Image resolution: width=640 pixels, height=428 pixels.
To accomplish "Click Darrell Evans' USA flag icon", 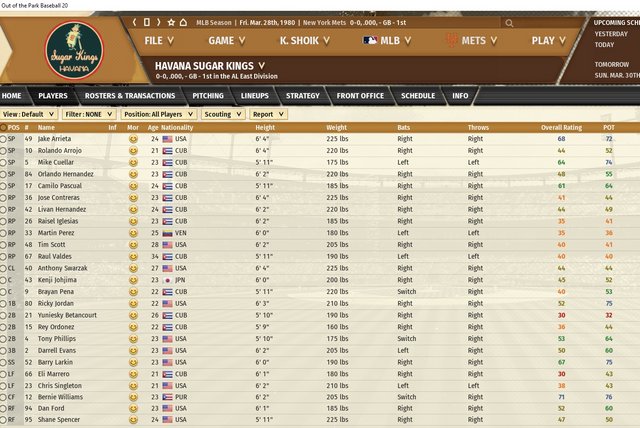I will pos(167,351).
